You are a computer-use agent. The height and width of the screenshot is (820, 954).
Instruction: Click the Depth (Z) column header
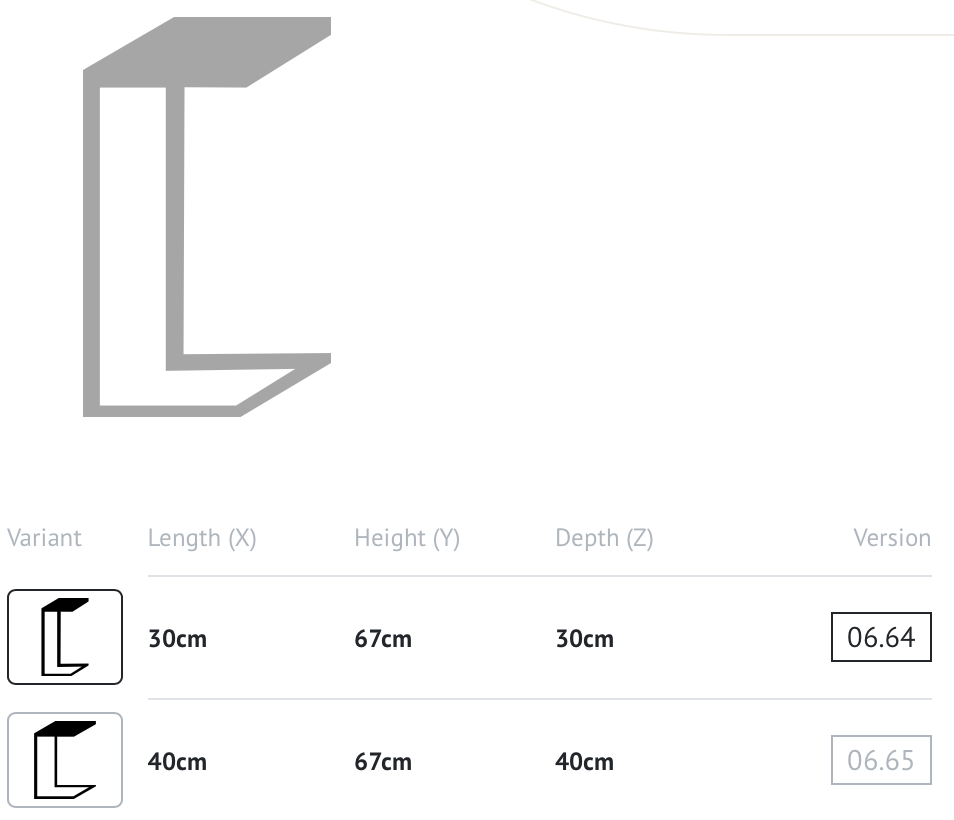click(604, 538)
